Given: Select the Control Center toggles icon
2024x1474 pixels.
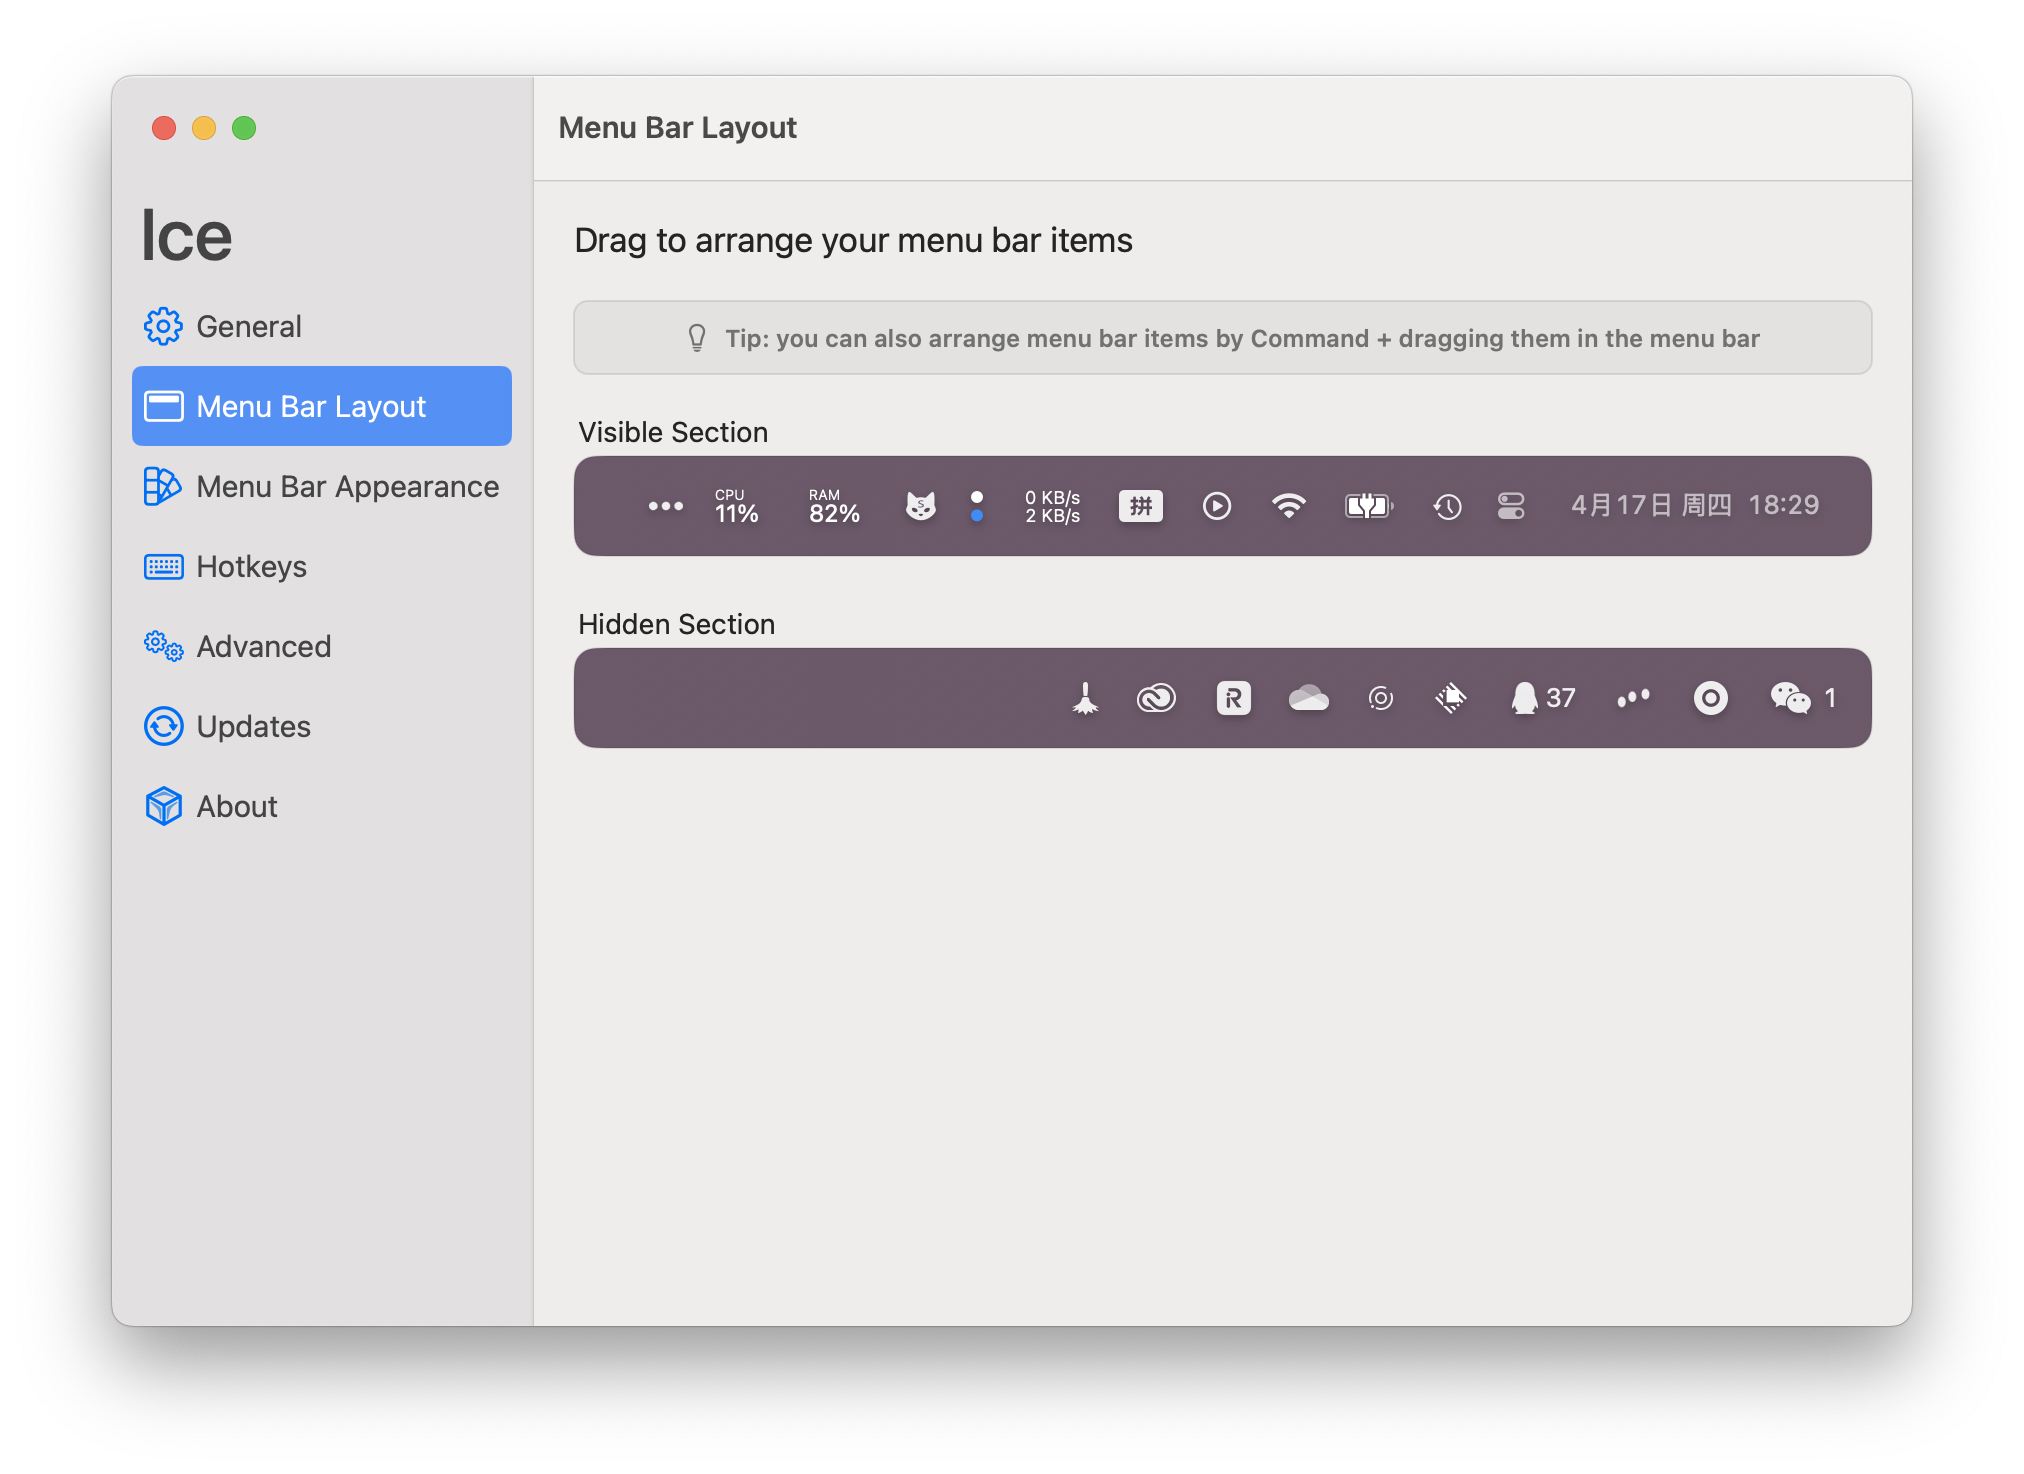Looking at the screenshot, I should coord(1511,506).
